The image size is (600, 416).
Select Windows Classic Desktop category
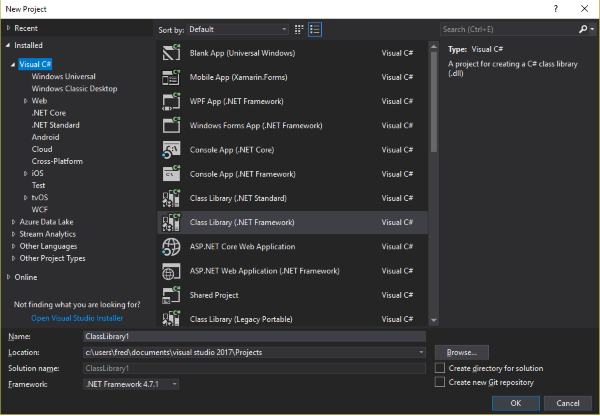point(74,88)
